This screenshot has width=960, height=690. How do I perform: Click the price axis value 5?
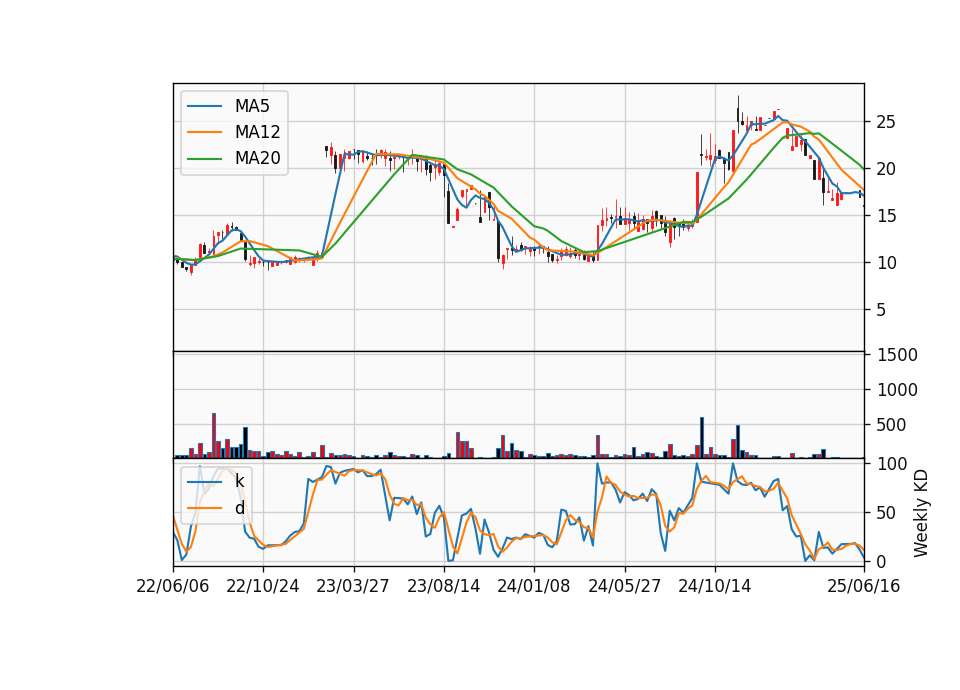(881, 310)
